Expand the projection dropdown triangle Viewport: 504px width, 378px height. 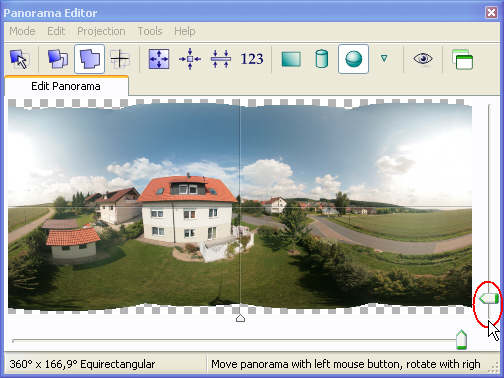(384, 59)
